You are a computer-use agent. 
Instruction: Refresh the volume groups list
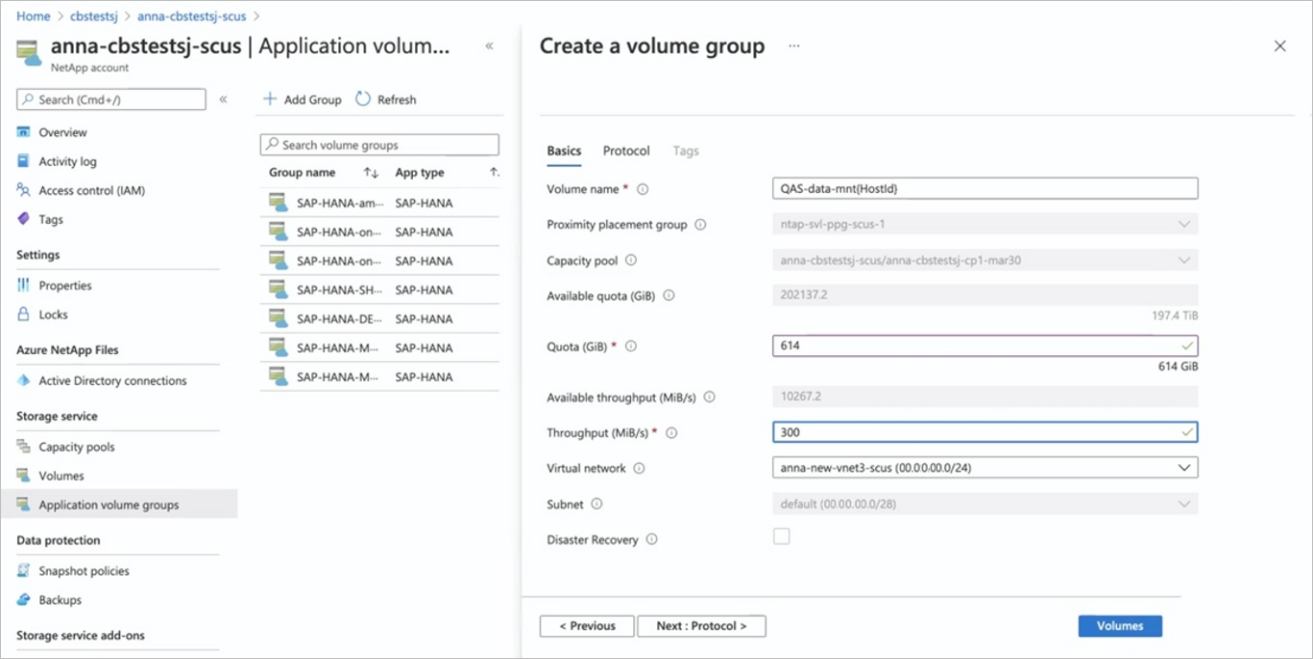coord(386,99)
